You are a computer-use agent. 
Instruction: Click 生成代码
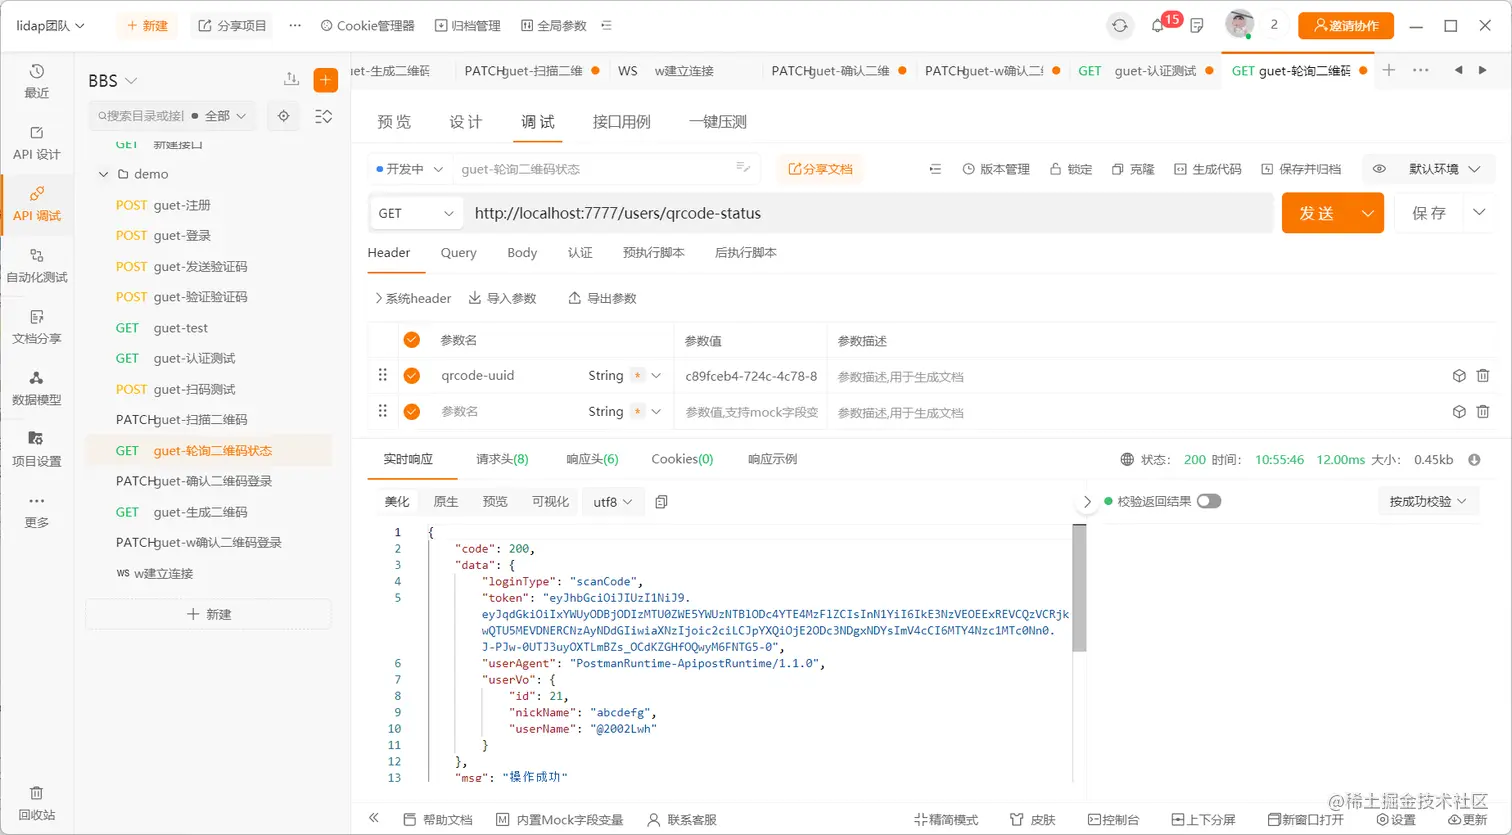(x=1208, y=169)
